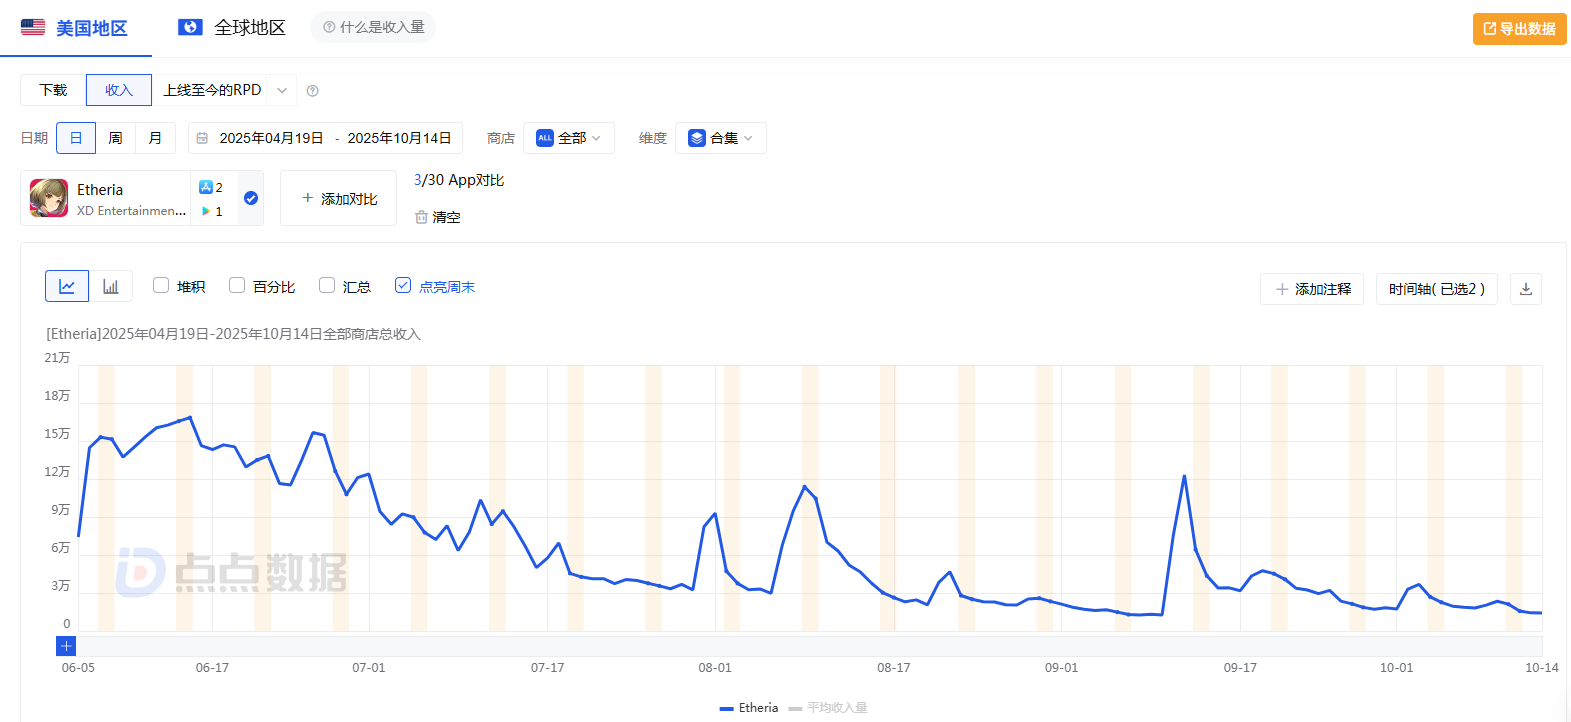Image resolution: width=1571 pixels, height=722 pixels.
Task: Click the 添加对比 add comparison button
Action: [x=338, y=199]
